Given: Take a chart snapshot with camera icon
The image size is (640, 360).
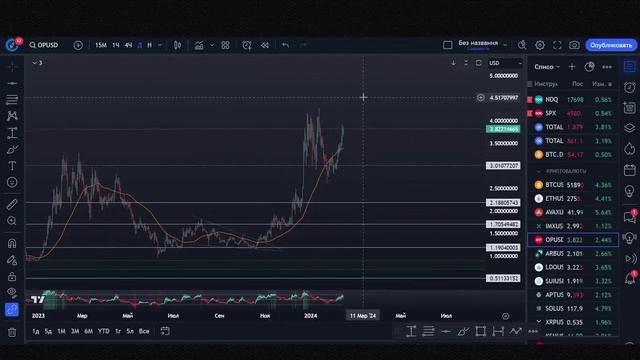Looking at the screenshot, I should click(574, 45).
